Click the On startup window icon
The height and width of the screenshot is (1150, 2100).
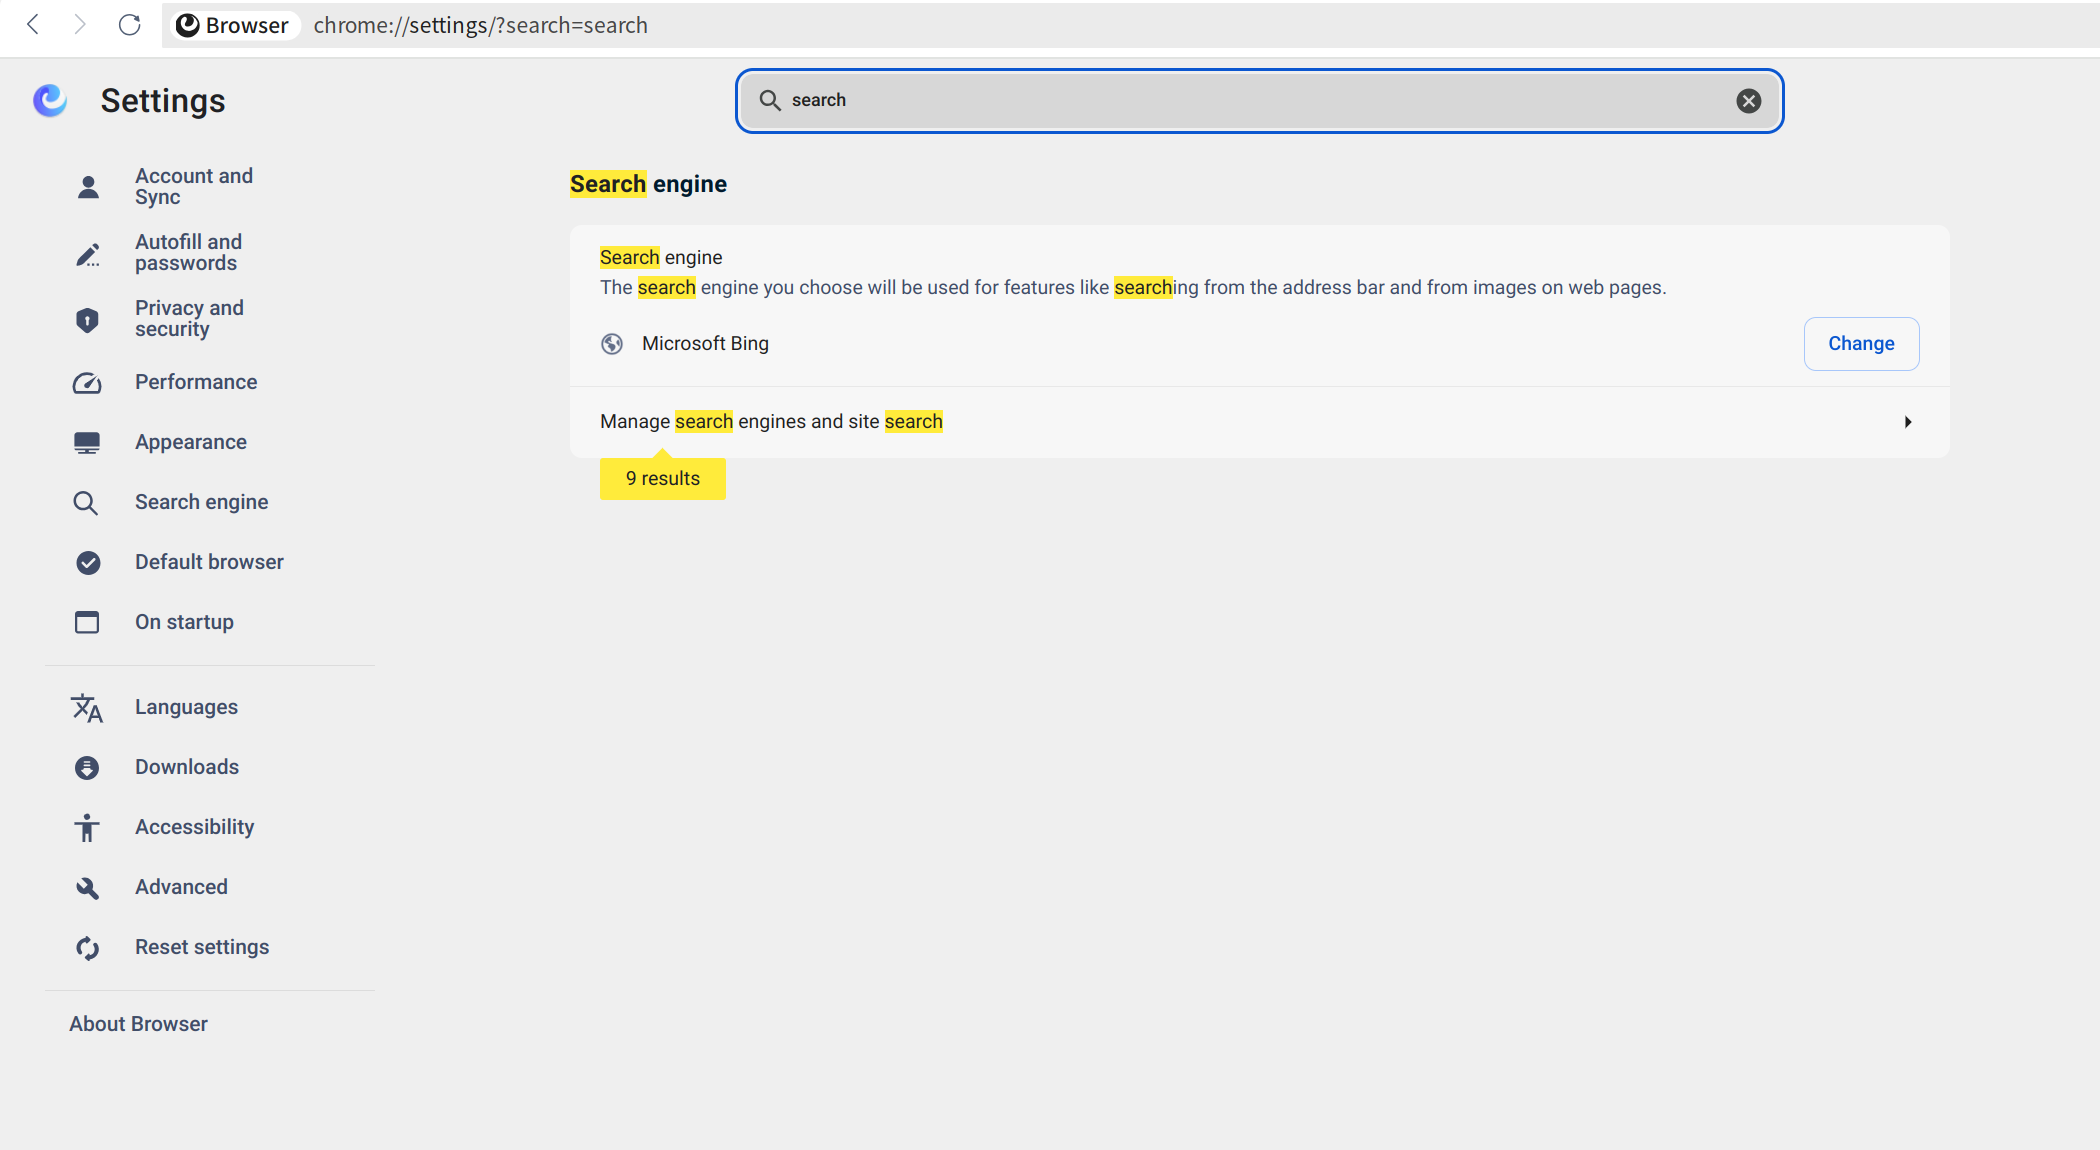(x=88, y=623)
